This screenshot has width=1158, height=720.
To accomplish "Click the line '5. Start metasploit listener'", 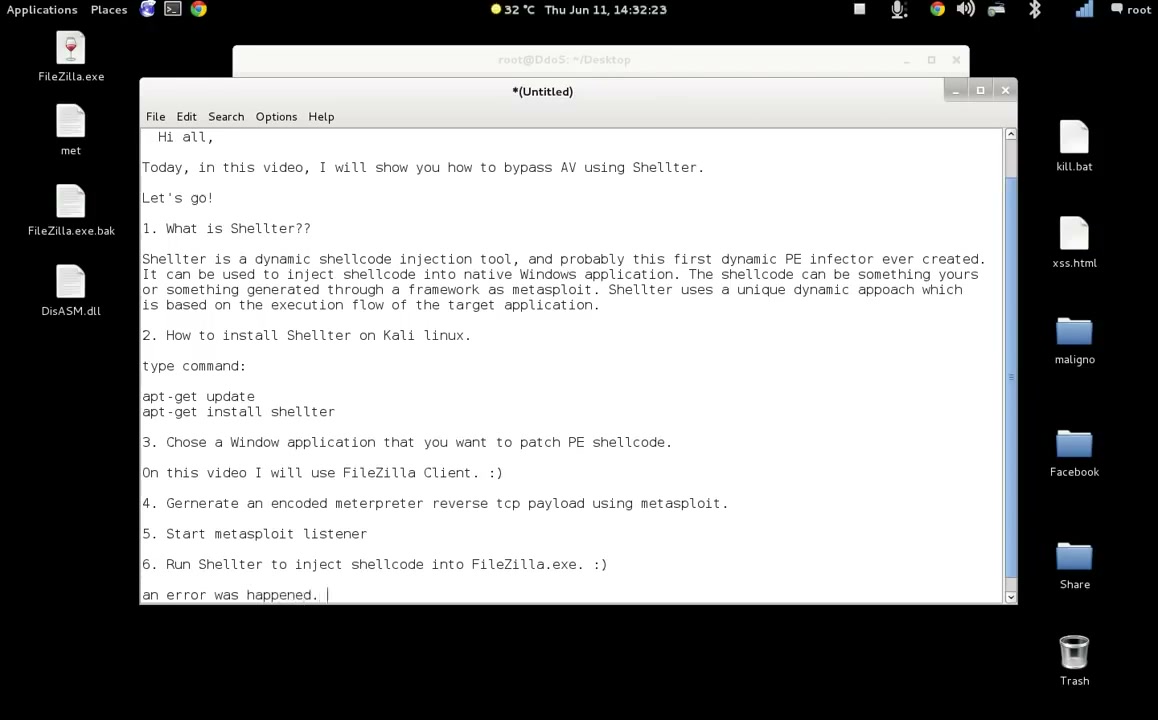I will [x=254, y=534].
